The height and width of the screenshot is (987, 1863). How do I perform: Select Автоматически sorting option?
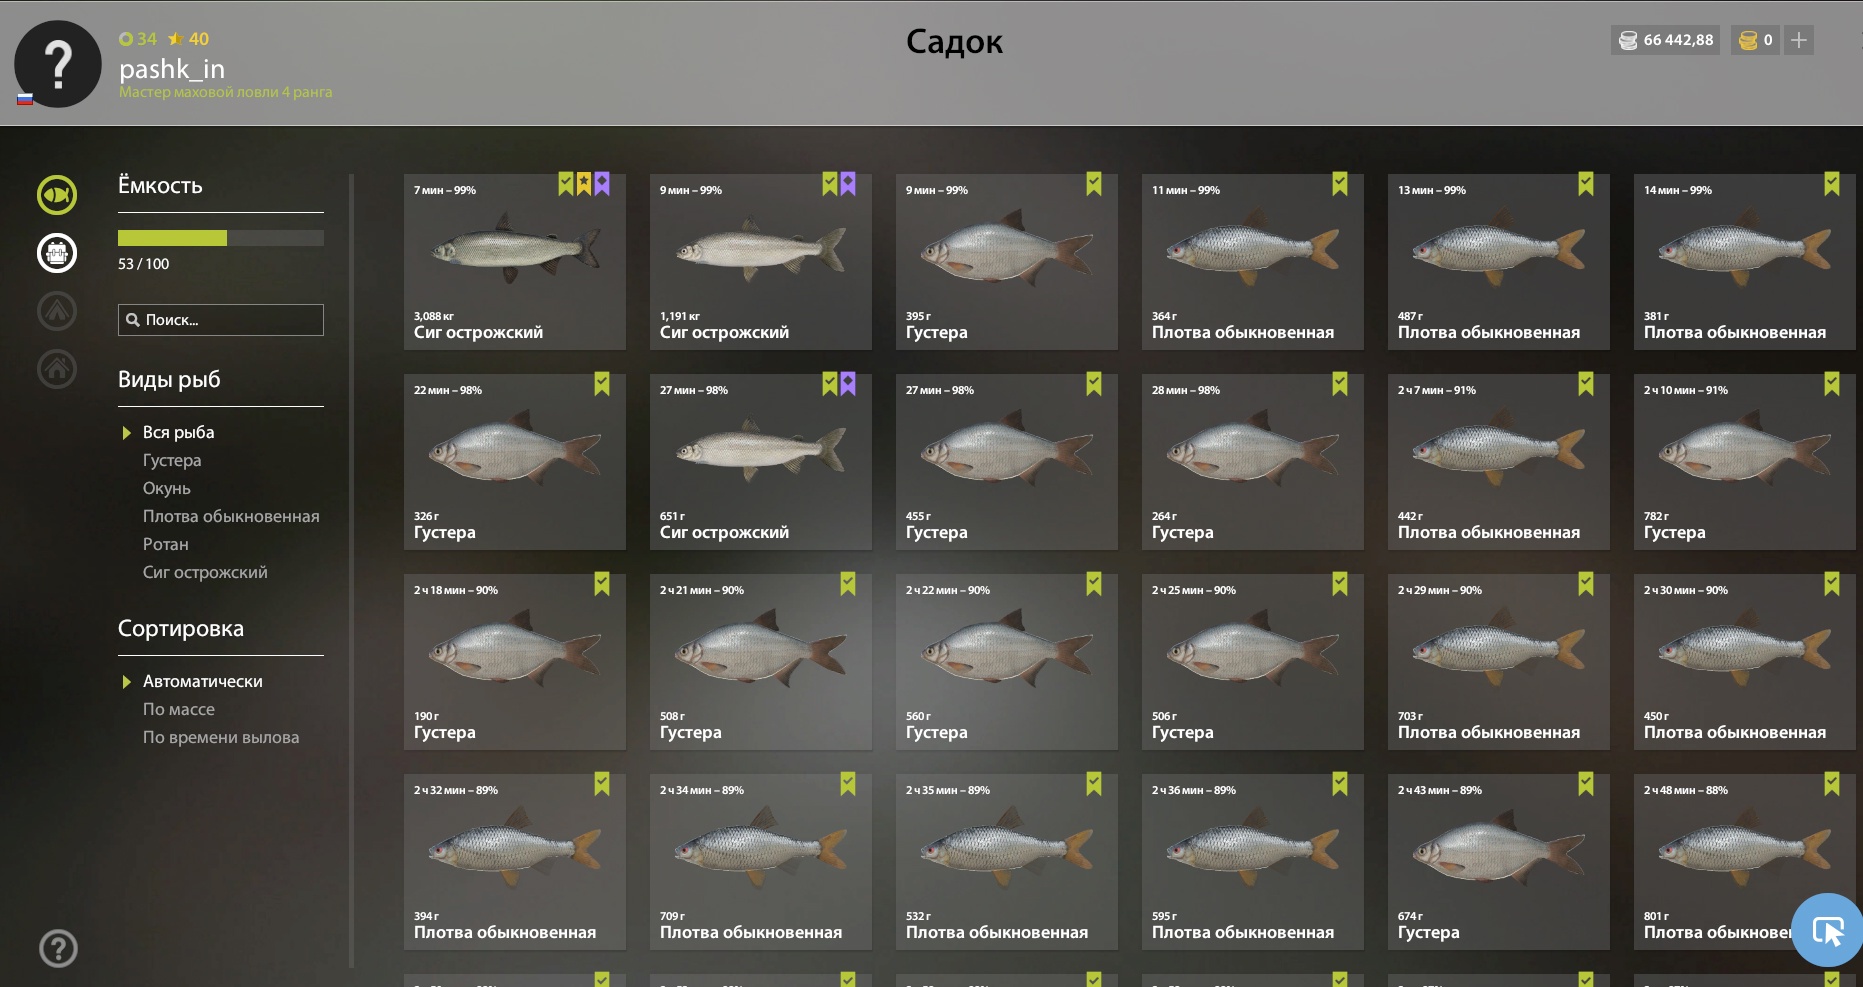(x=203, y=681)
